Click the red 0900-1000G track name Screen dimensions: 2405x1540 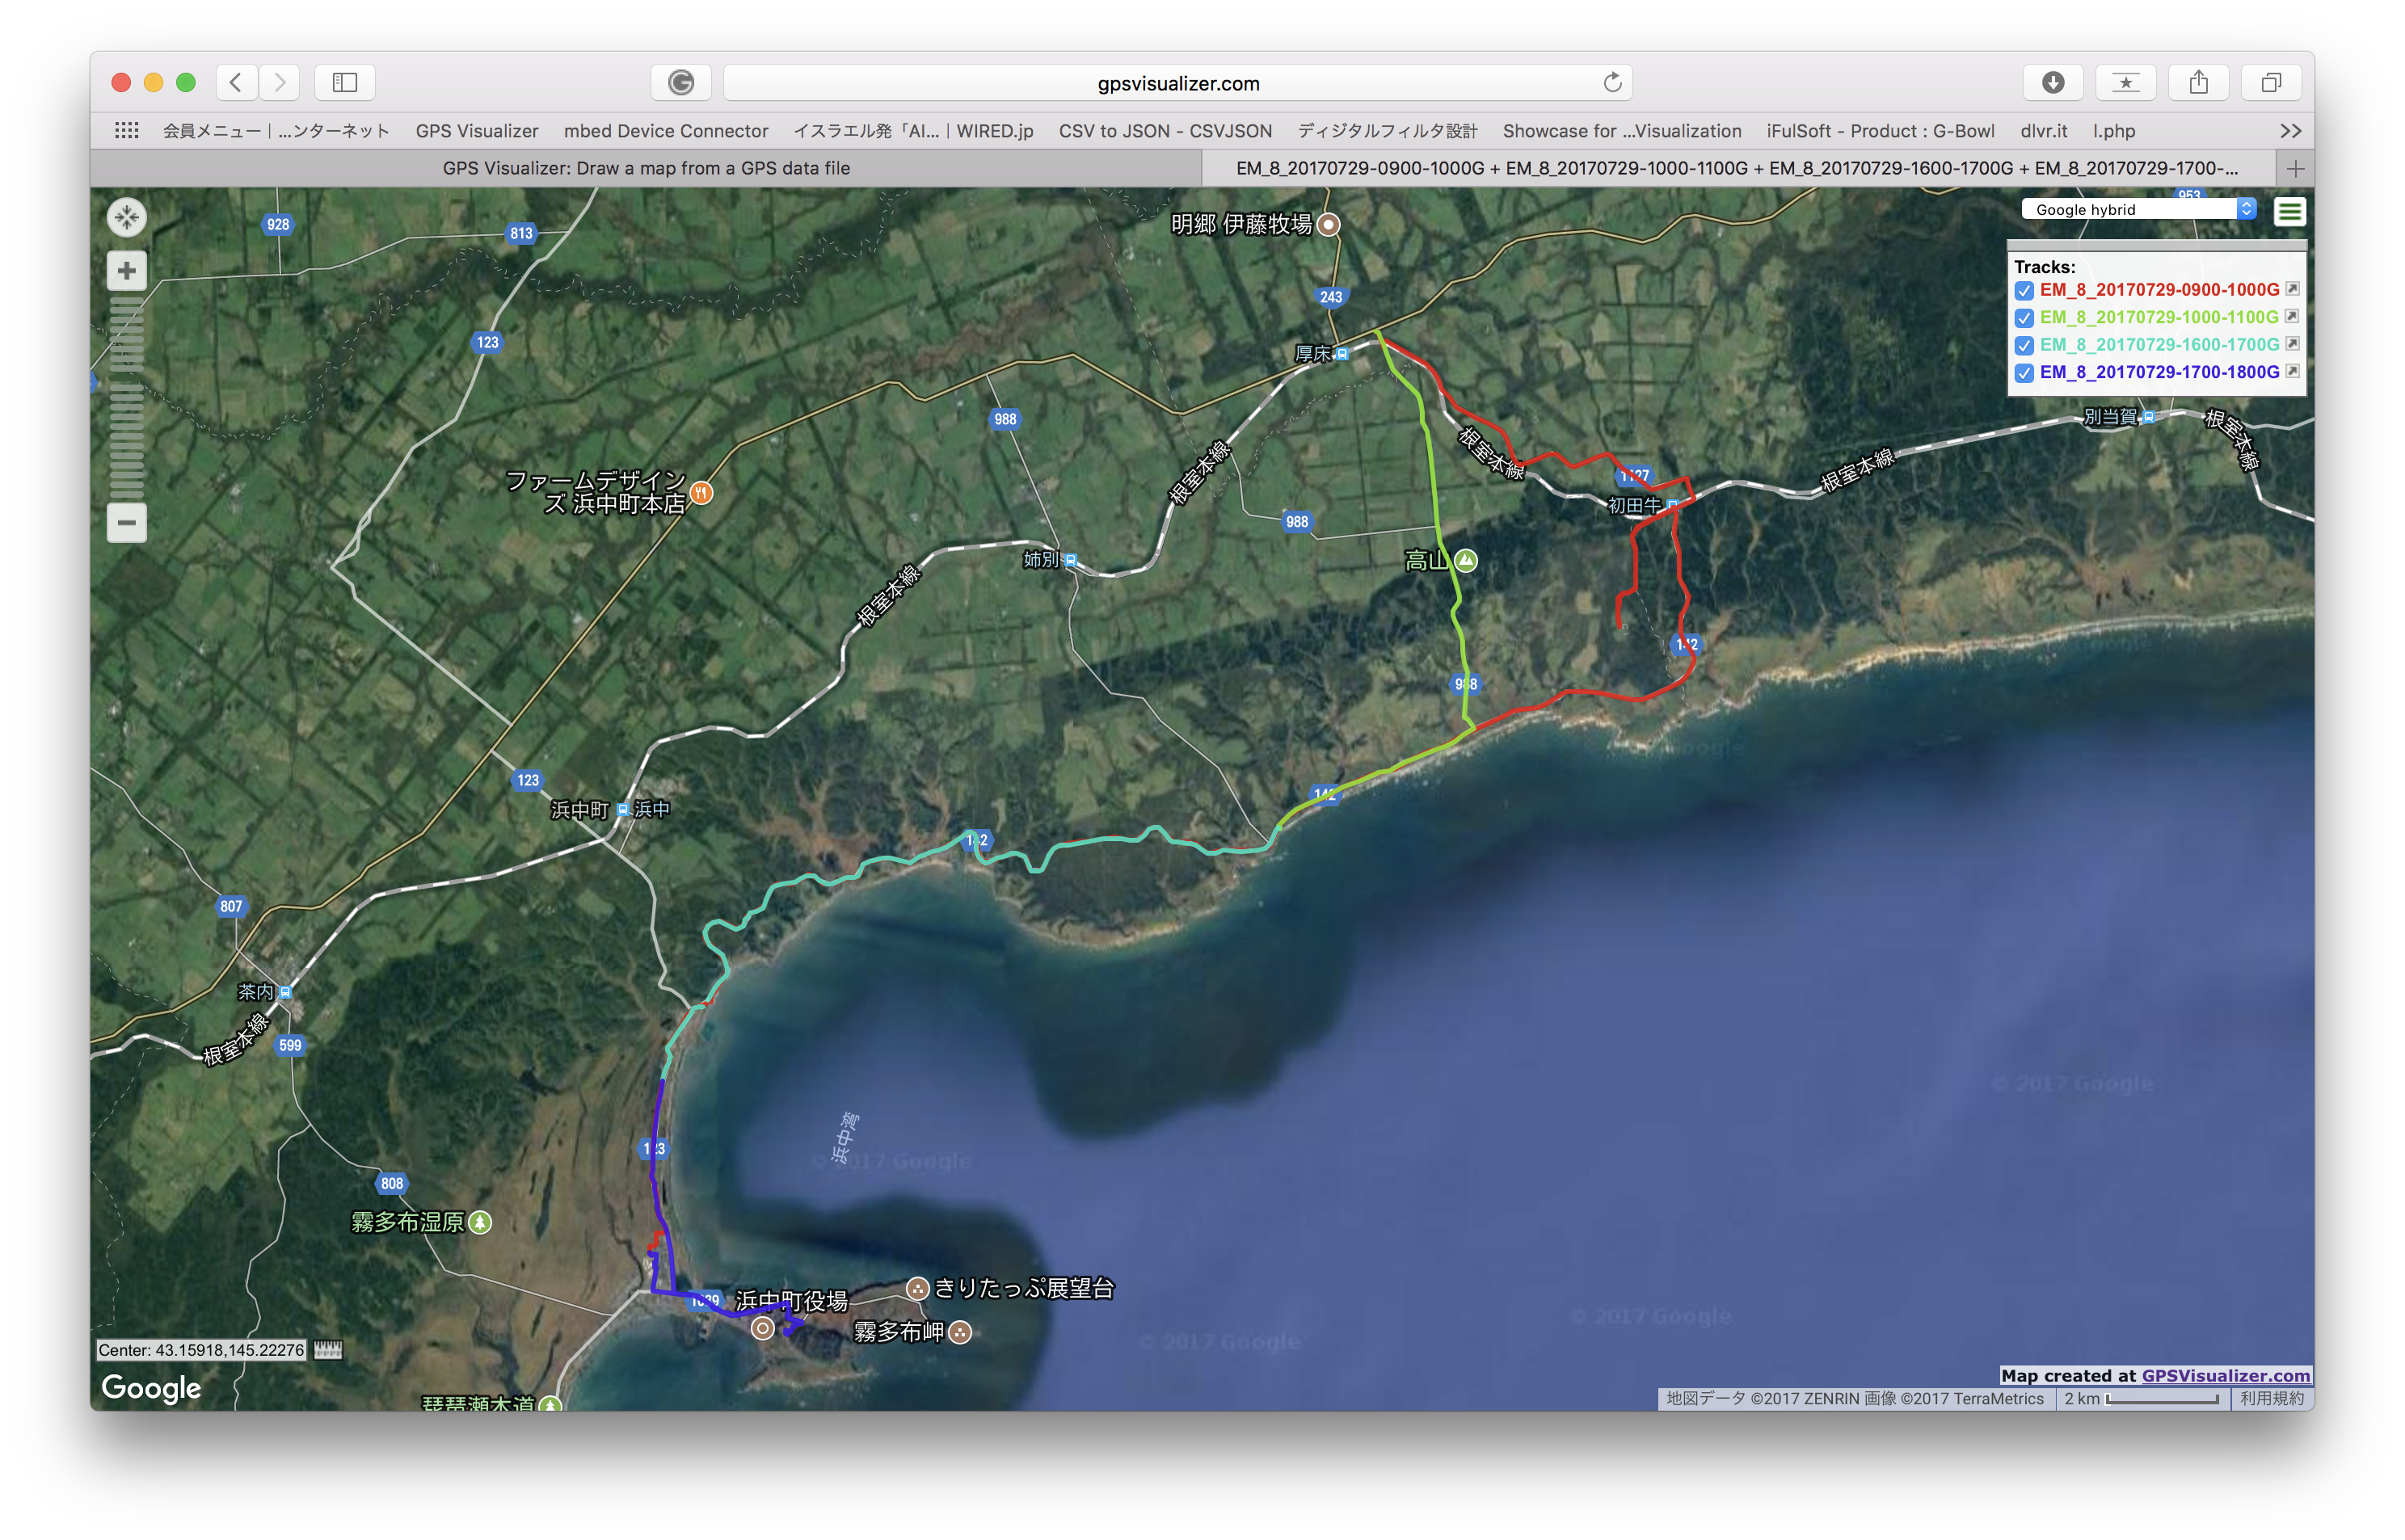[x=2159, y=290]
